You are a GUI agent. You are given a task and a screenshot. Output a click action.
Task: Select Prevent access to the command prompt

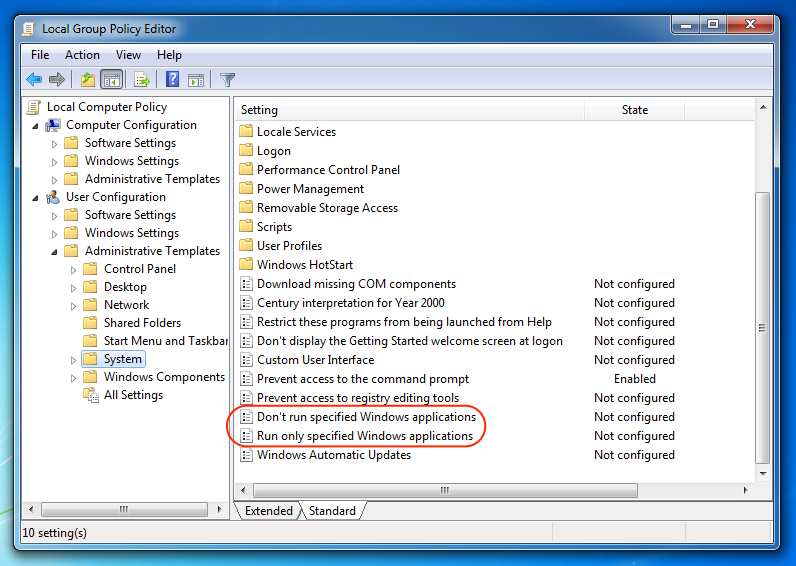pyautogui.click(x=362, y=379)
